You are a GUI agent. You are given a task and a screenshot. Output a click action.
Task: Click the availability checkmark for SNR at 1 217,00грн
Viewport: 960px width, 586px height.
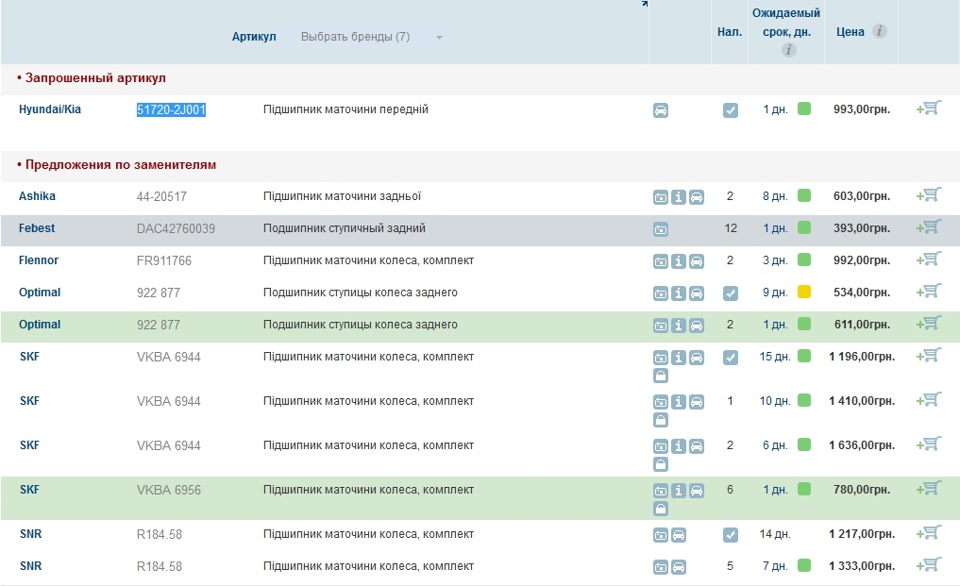(730, 535)
